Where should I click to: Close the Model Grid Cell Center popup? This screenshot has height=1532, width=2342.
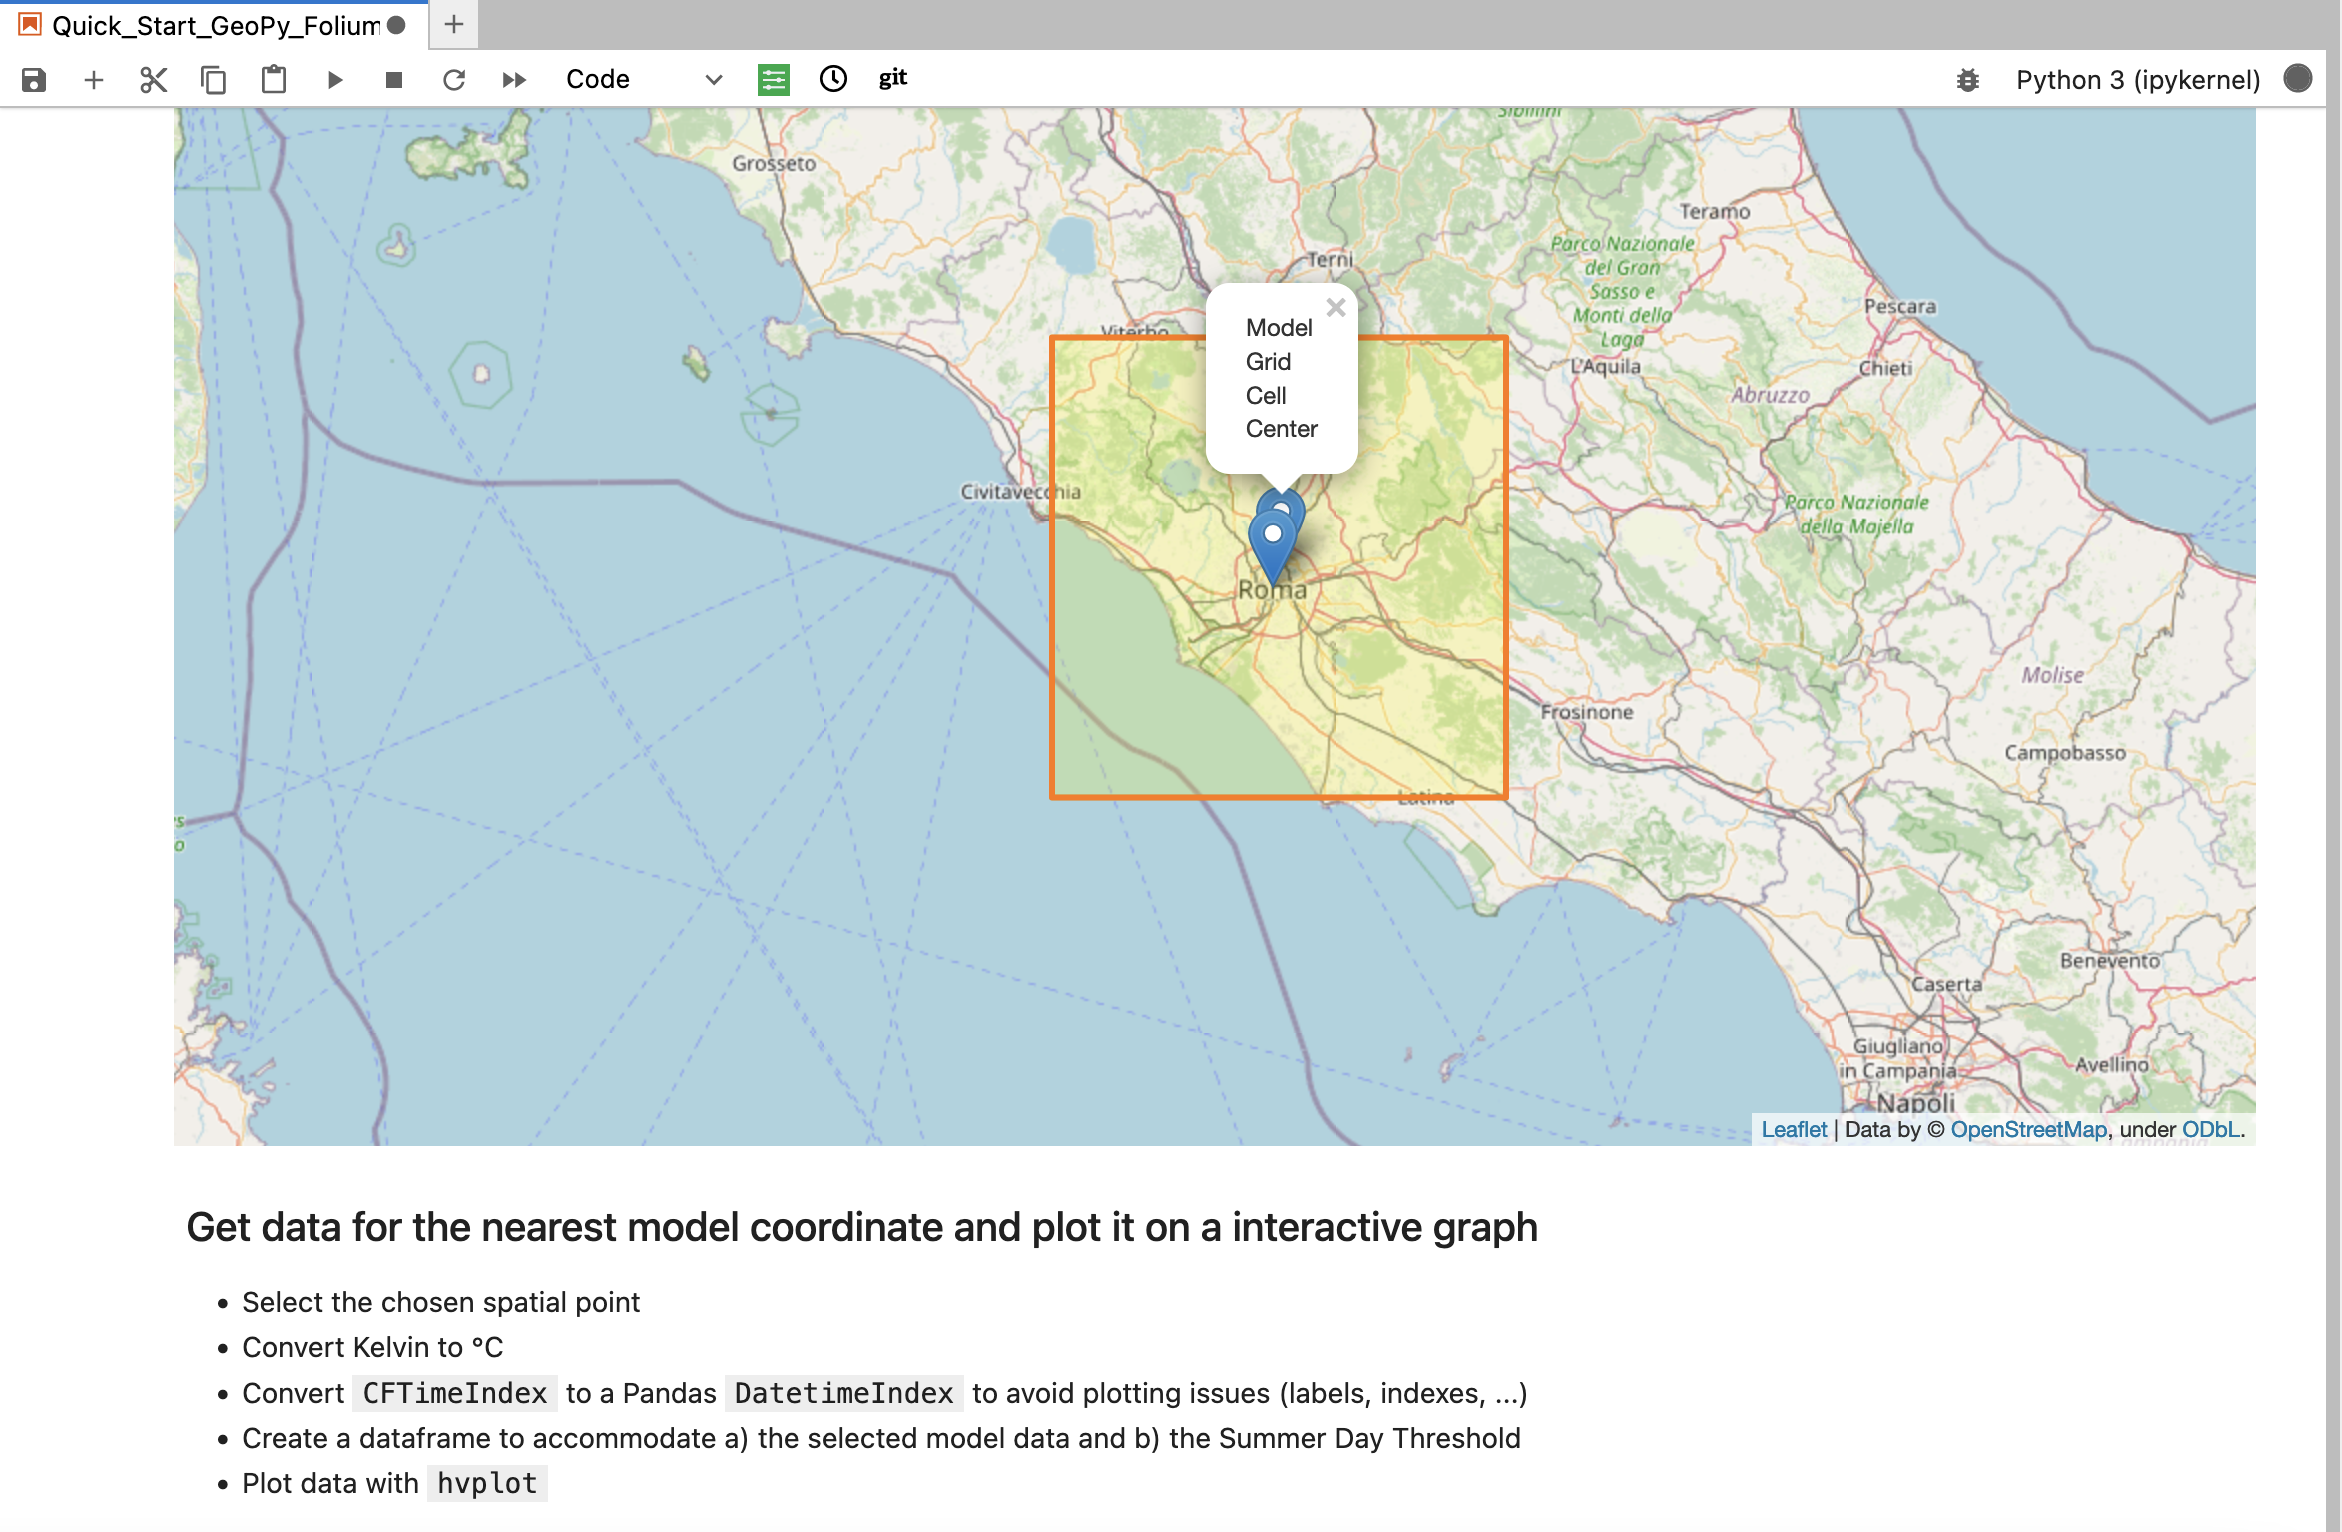point(1335,308)
